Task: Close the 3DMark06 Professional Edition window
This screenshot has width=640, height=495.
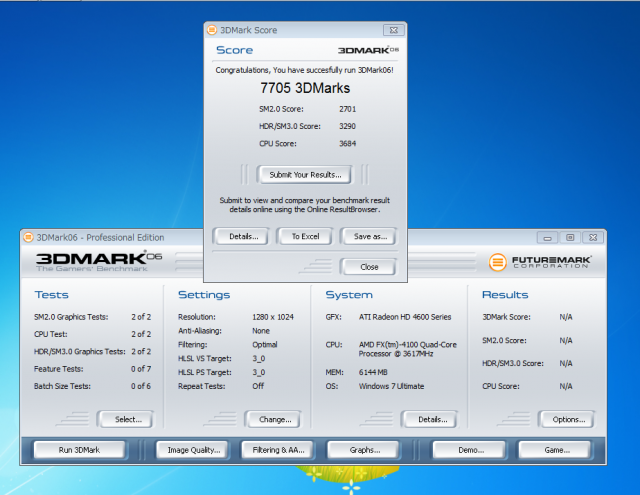Action: pyautogui.click(x=593, y=237)
